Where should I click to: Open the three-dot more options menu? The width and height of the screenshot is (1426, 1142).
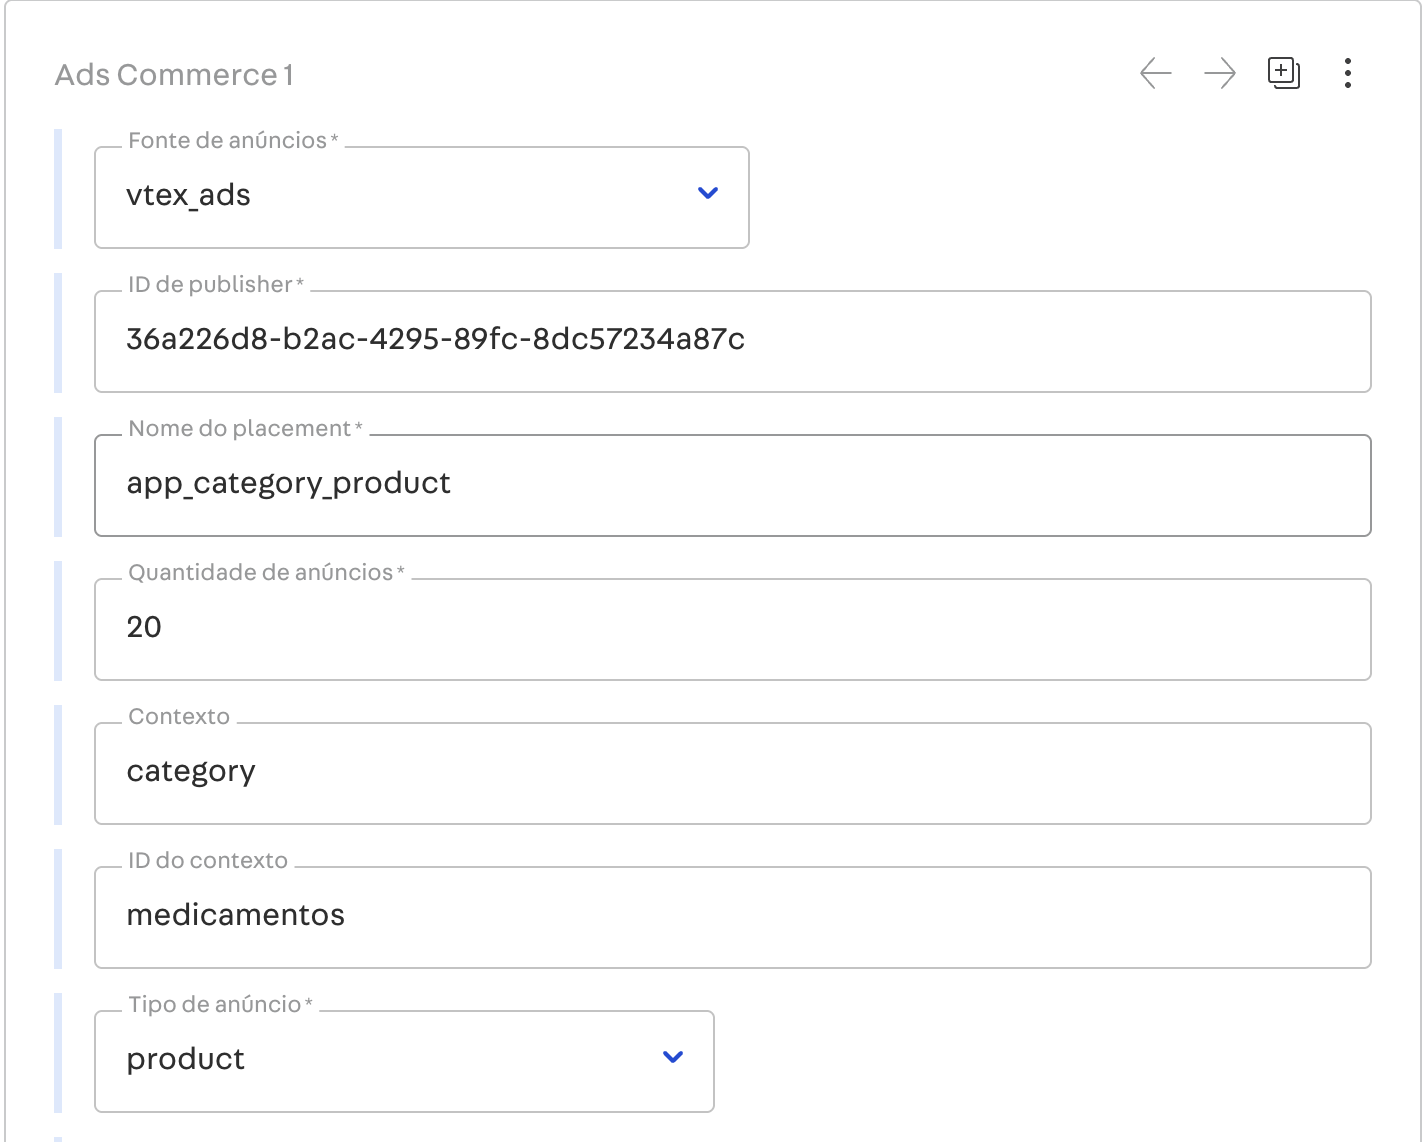point(1348,73)
